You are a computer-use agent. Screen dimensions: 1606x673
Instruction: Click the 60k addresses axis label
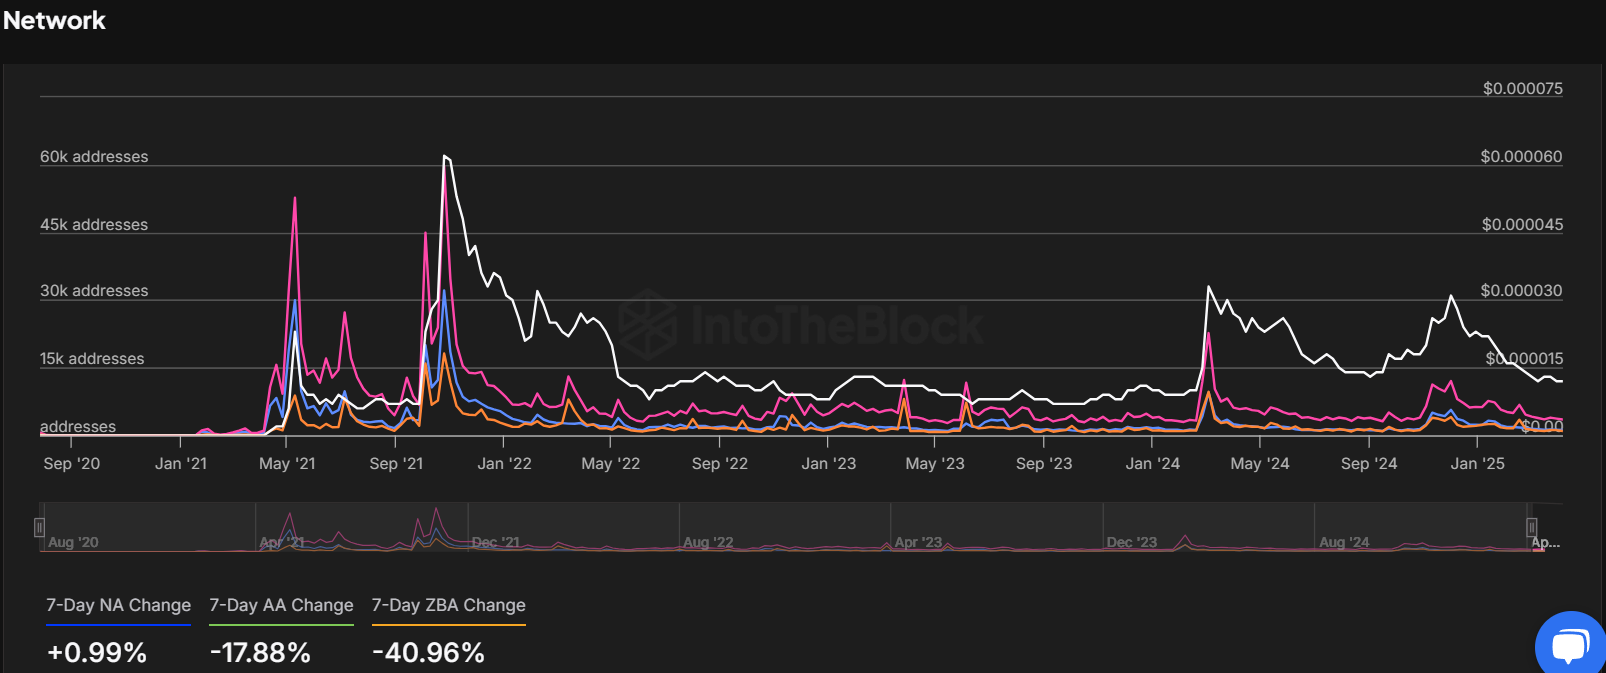point(94,157)
